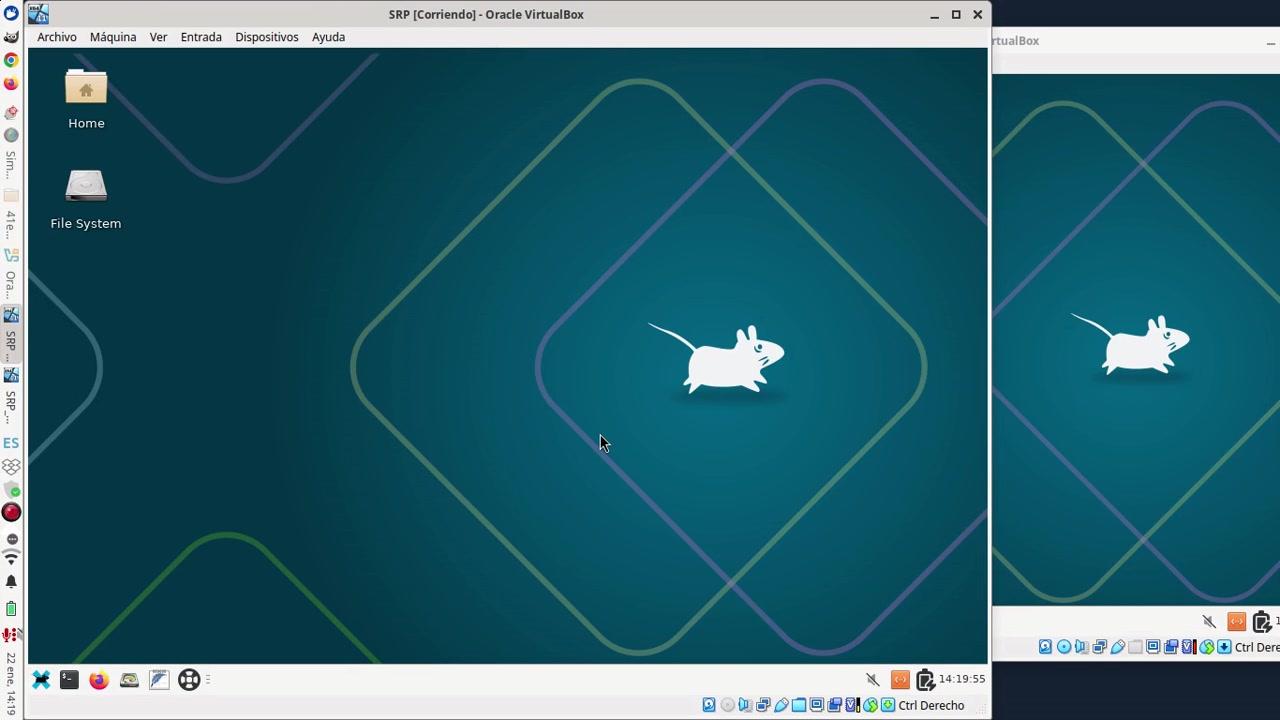
Task: Click the network adapter indicator in SRP status bar
Action: click(763, 705)
